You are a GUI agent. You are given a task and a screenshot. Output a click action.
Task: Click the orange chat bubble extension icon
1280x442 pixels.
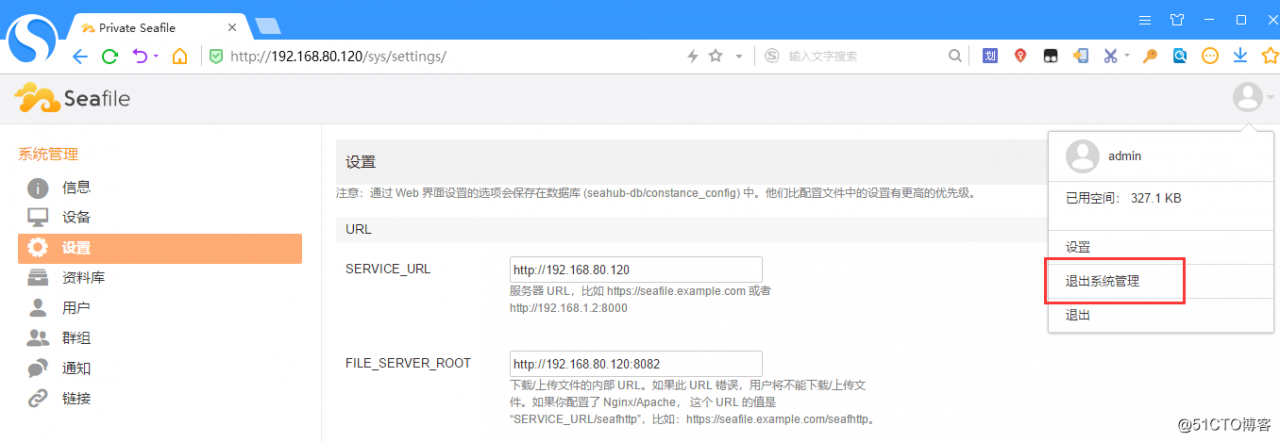[x=1210, y=56]
